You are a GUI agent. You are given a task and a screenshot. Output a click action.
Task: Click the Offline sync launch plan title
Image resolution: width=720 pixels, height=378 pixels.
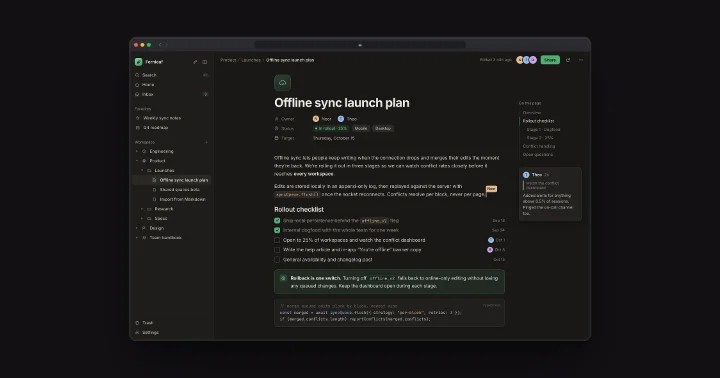(x=342, y=103)
